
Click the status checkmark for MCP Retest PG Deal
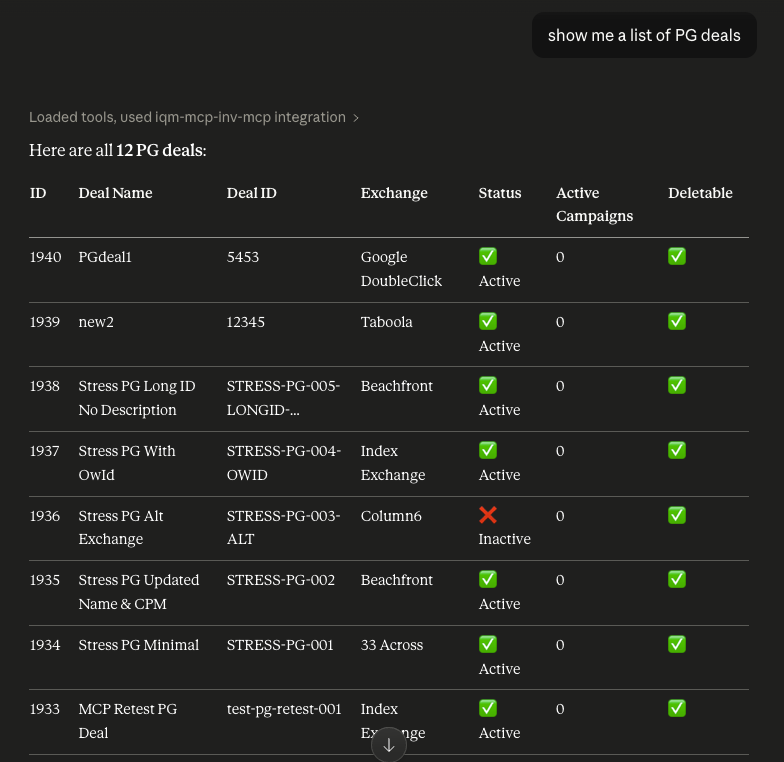pos(488,708)
